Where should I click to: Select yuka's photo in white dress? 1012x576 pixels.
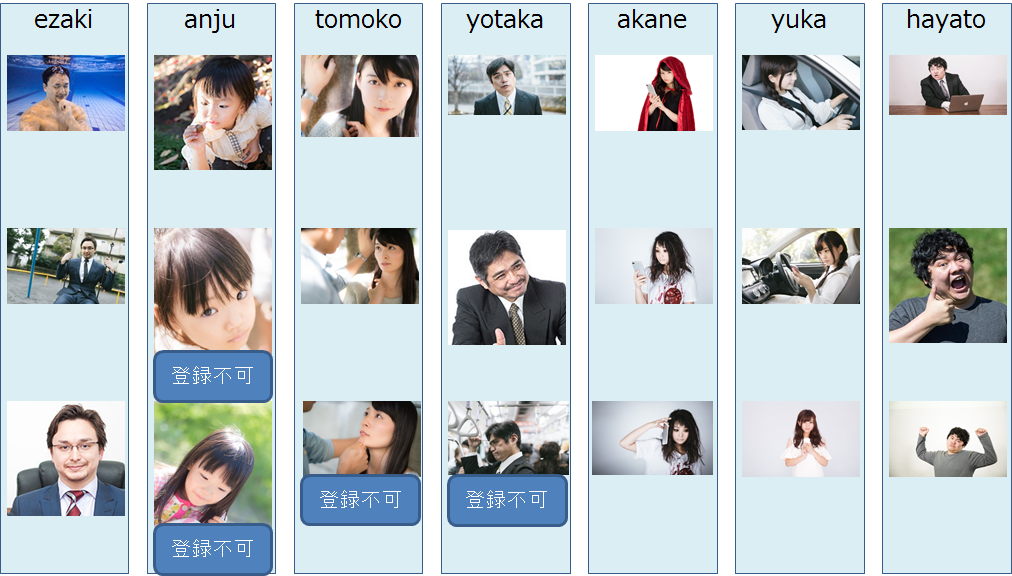click(801, 439)
